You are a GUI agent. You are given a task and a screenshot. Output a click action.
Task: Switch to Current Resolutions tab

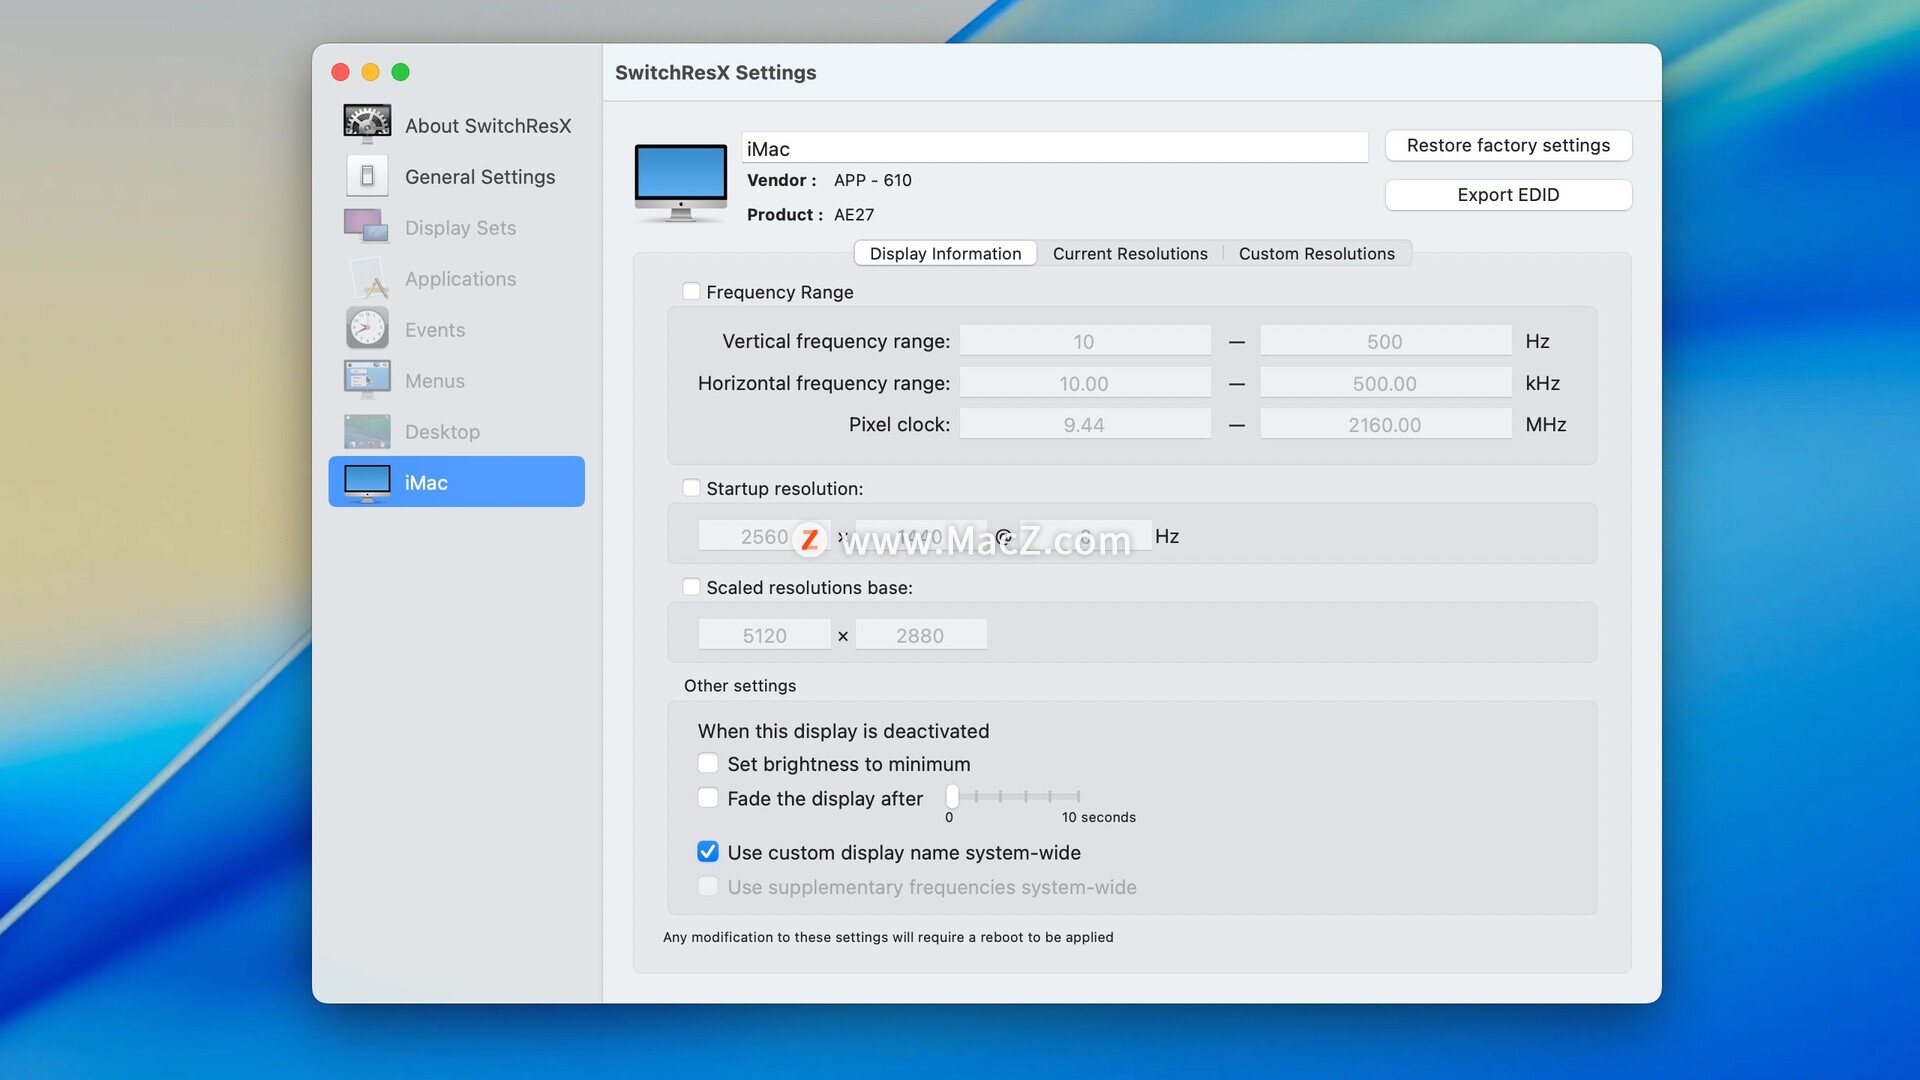[x=1130, y=253]
